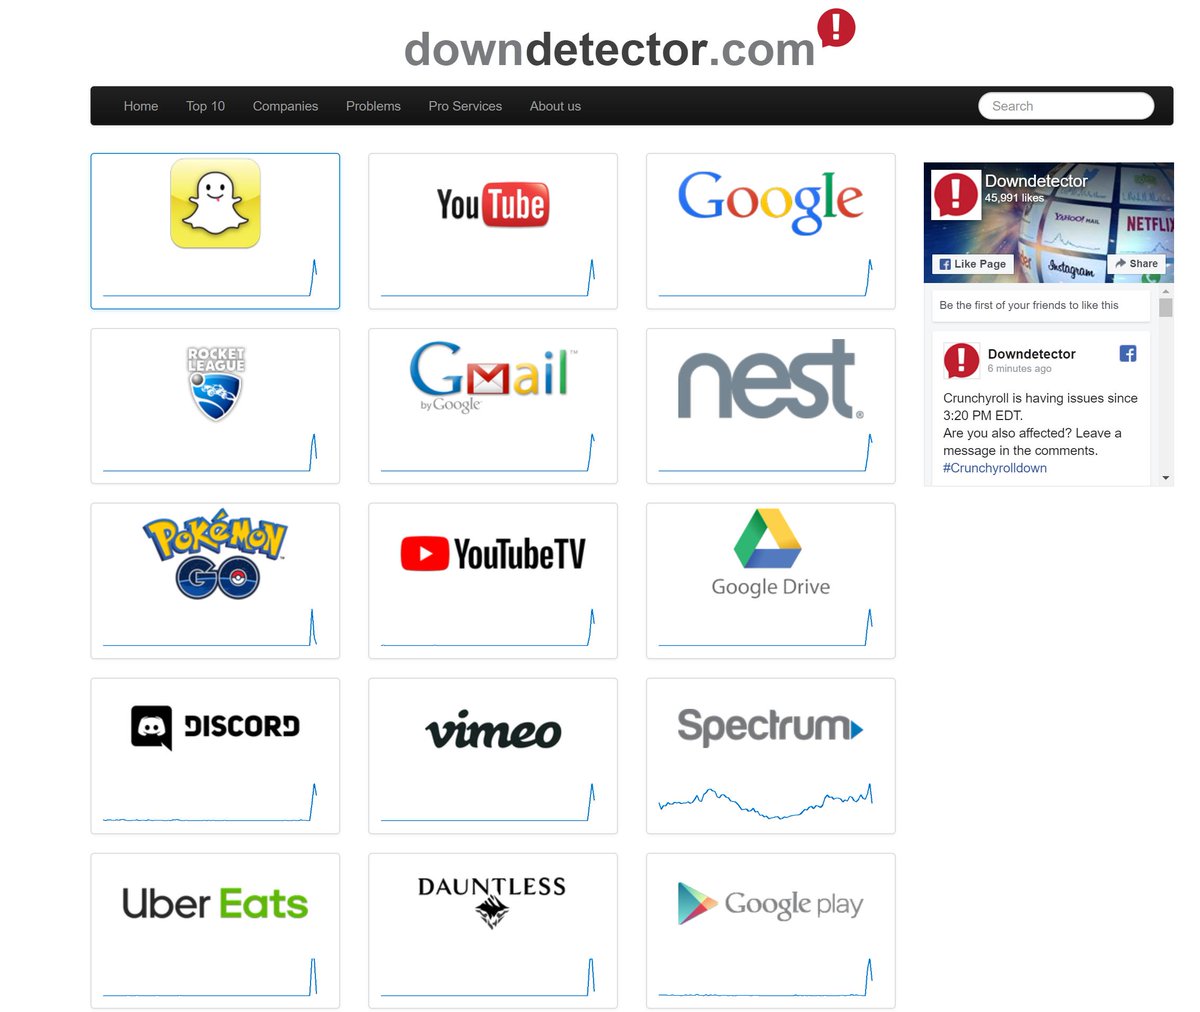
Task: Select the Nest logo card
Action: click(771, 406)
